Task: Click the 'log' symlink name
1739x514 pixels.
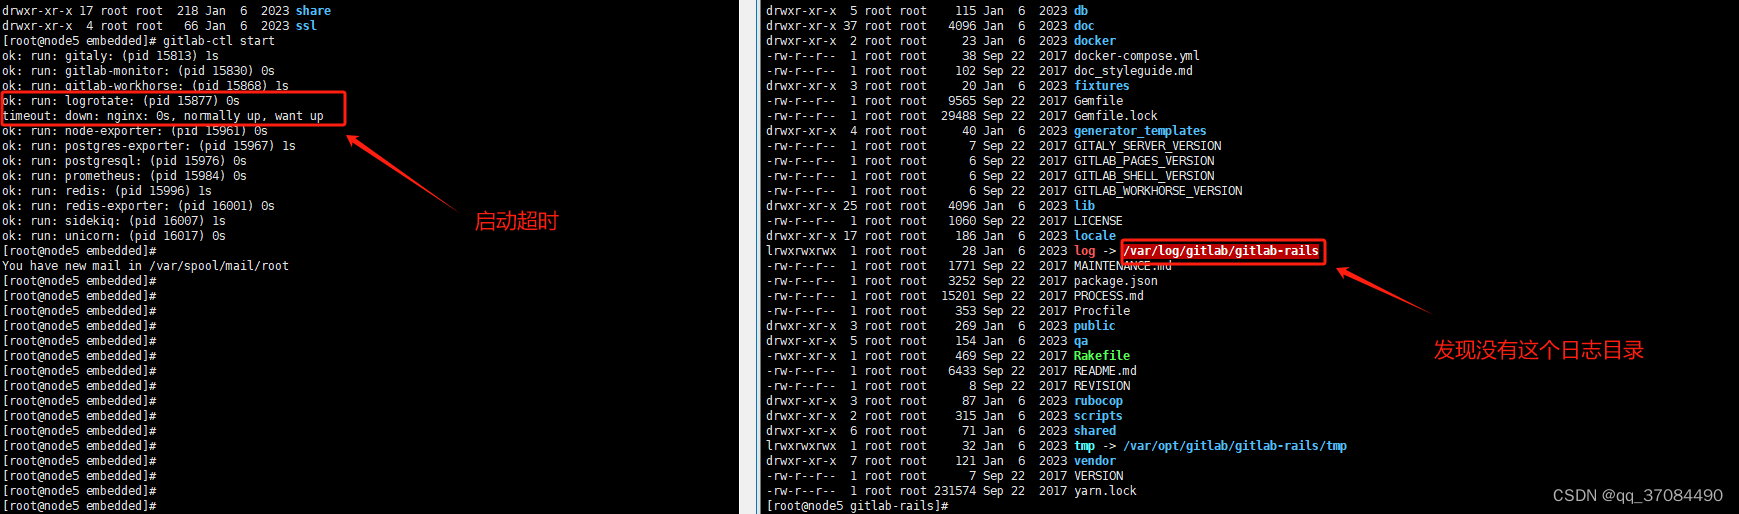Action: pos(1084,251)
